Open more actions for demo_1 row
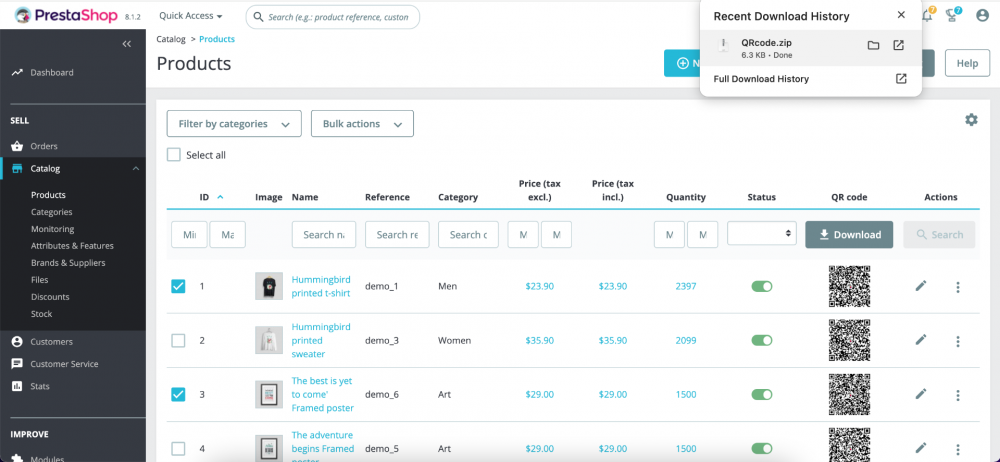Viewport: 1000px width, 462px height. pyautogui.click(x=958, y=287)
